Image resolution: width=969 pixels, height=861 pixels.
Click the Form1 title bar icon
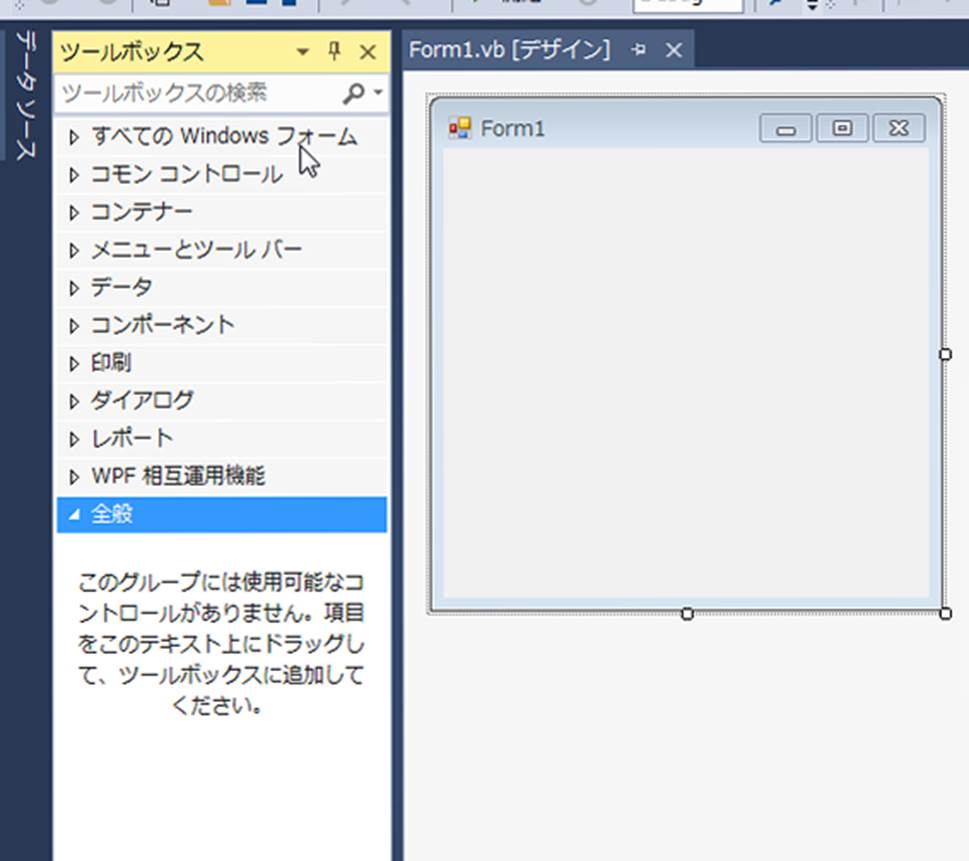pos(460,128)
